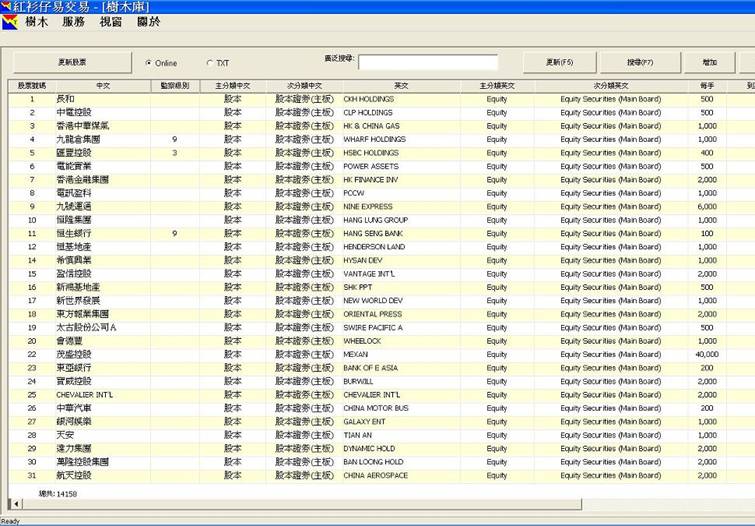Select the BURWILL cell
The height and width of the screenshot is (526, 755).
[401, 381]
